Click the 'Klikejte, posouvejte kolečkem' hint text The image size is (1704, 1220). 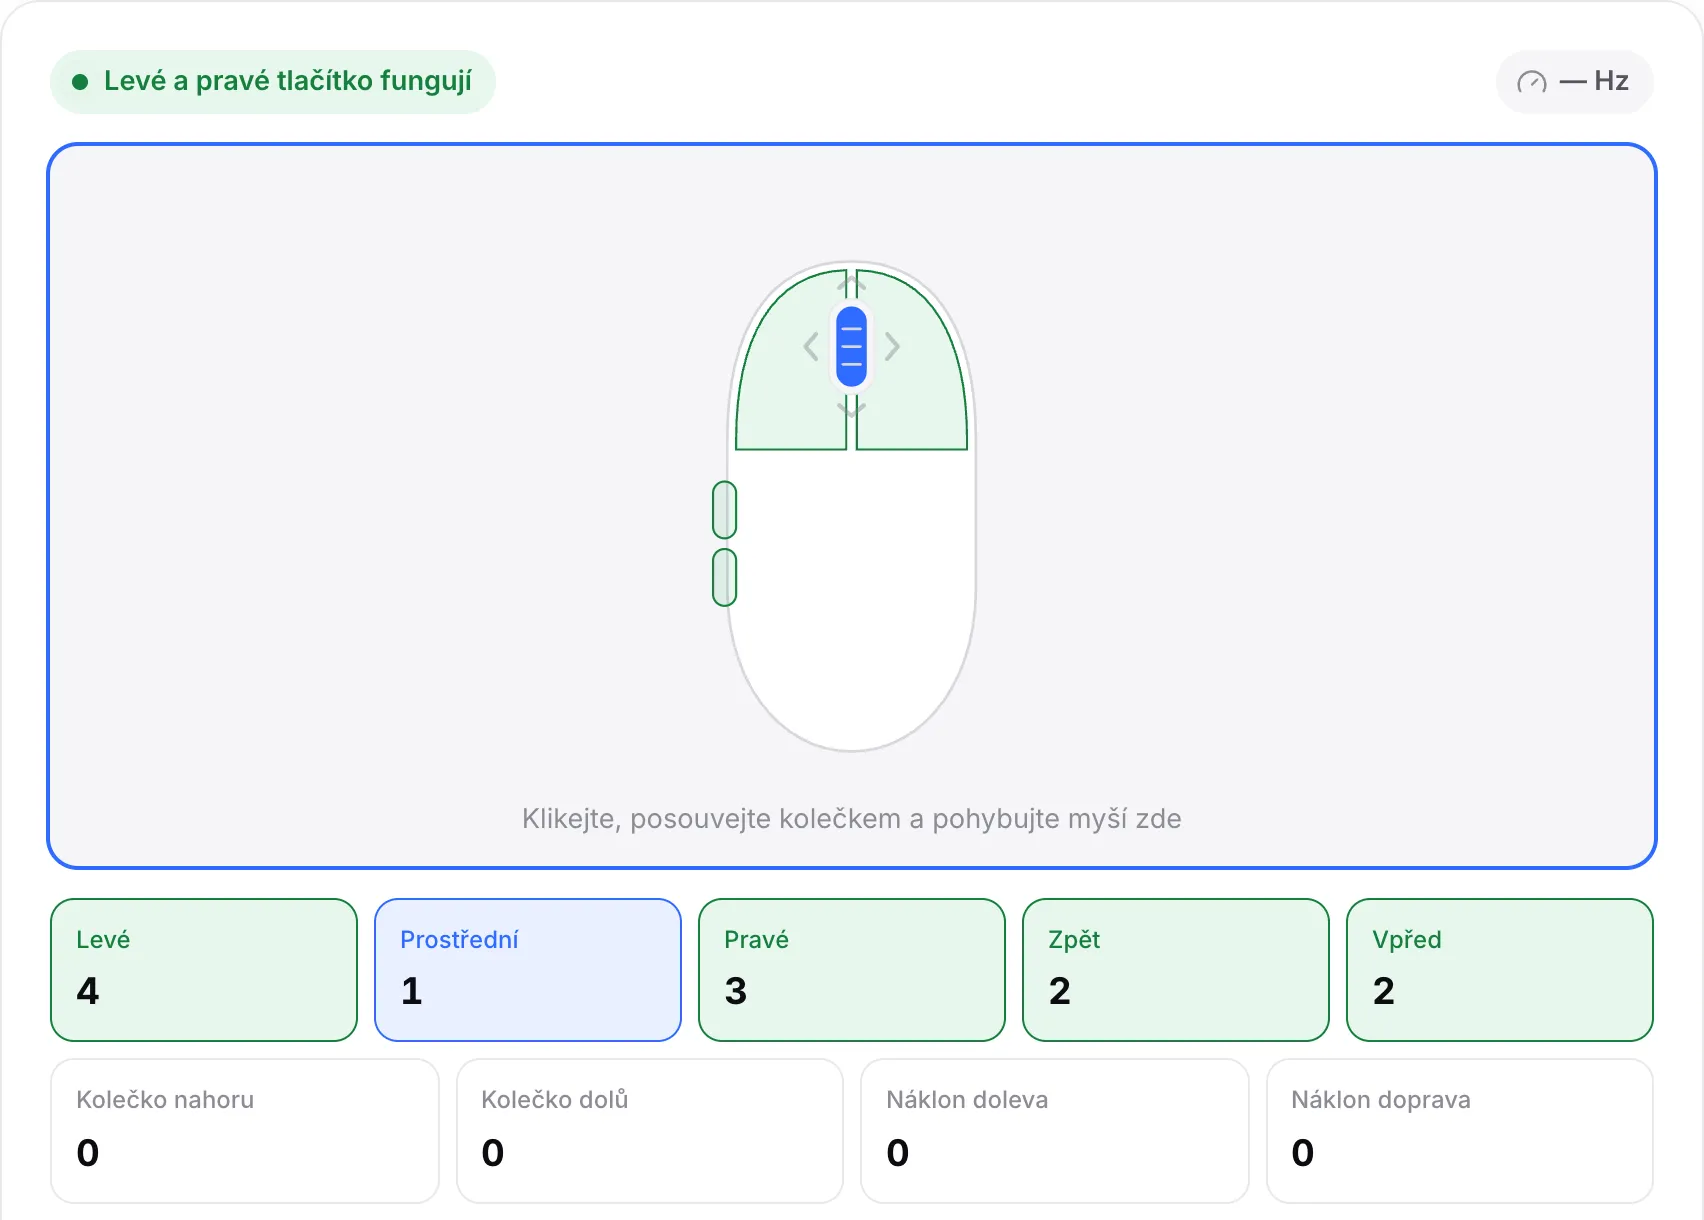[852, 819]
